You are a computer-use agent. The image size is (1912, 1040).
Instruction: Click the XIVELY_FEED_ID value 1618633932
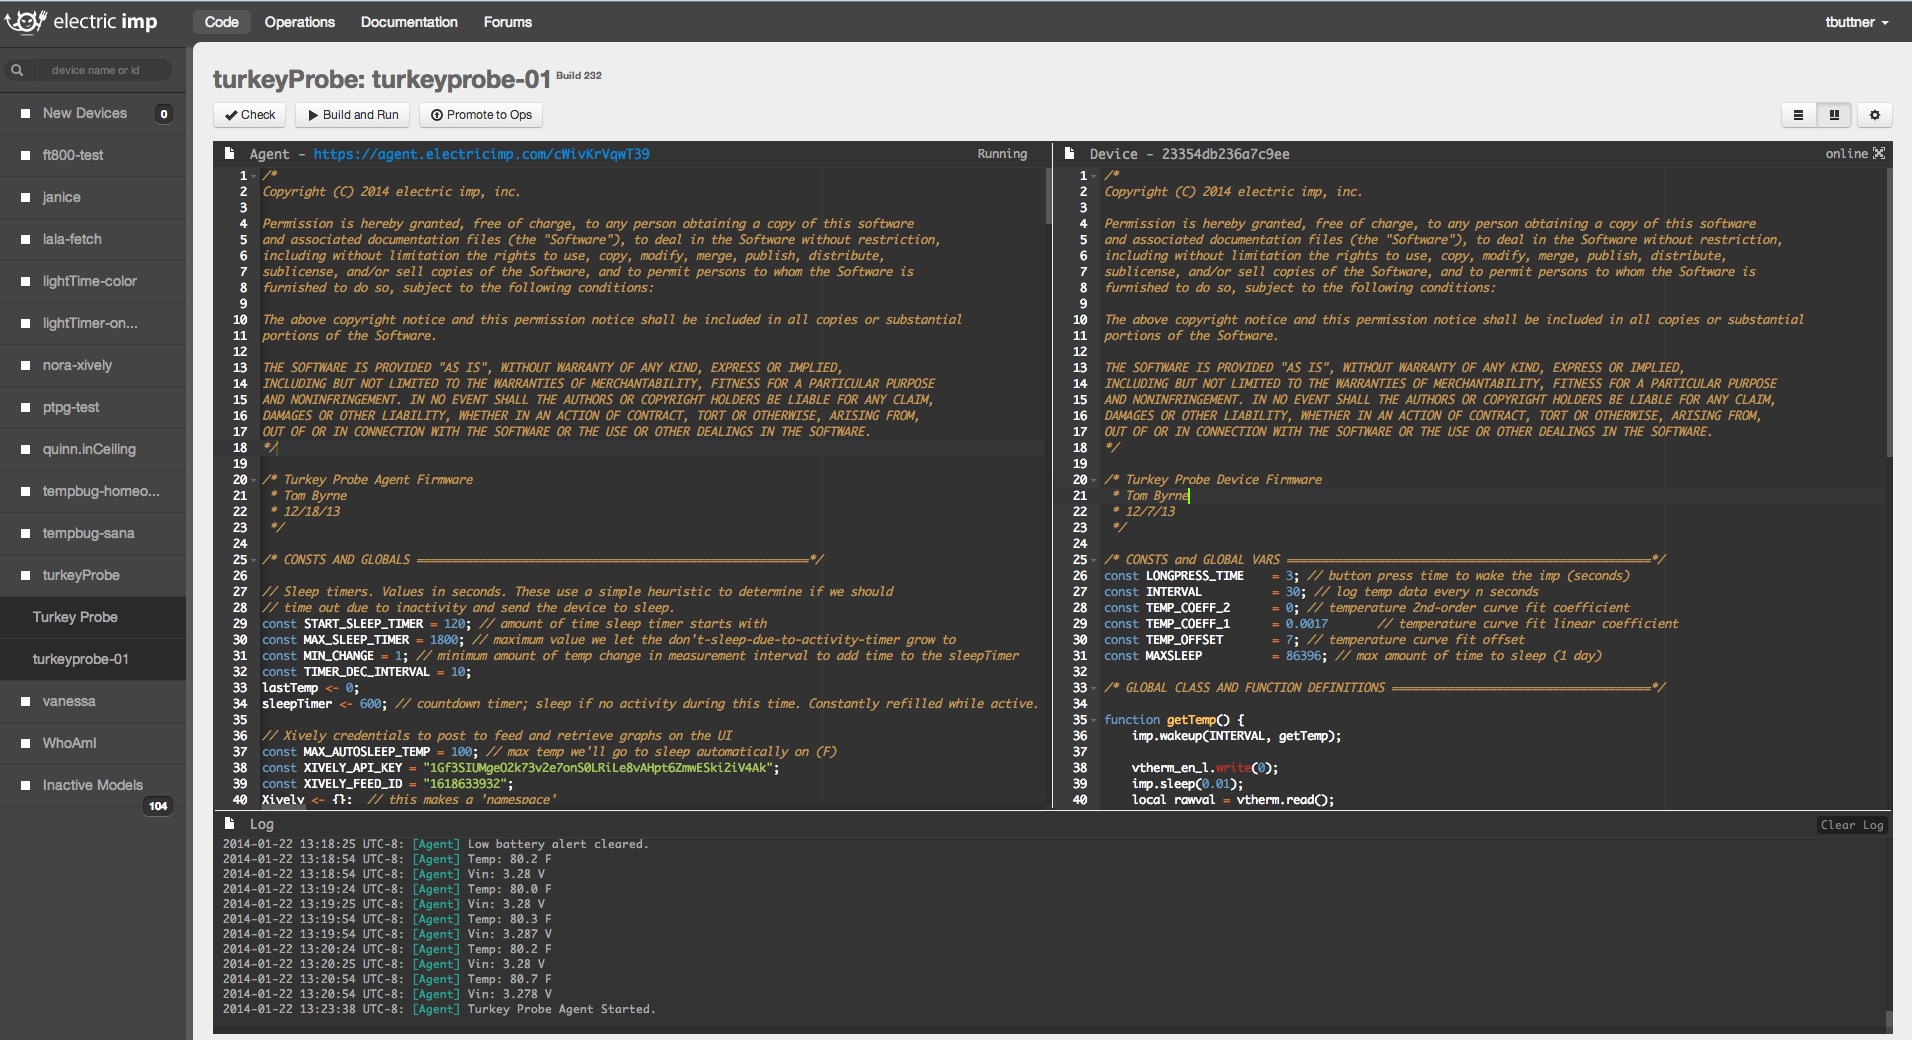[x=466, y=784]
